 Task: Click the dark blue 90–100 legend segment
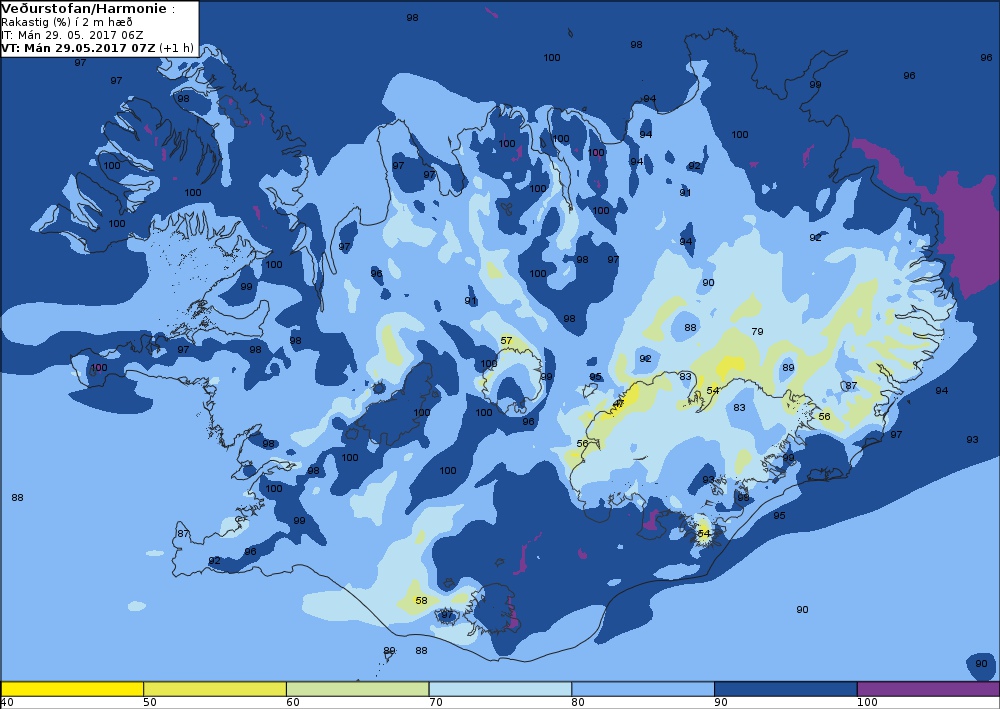(786, 689)
